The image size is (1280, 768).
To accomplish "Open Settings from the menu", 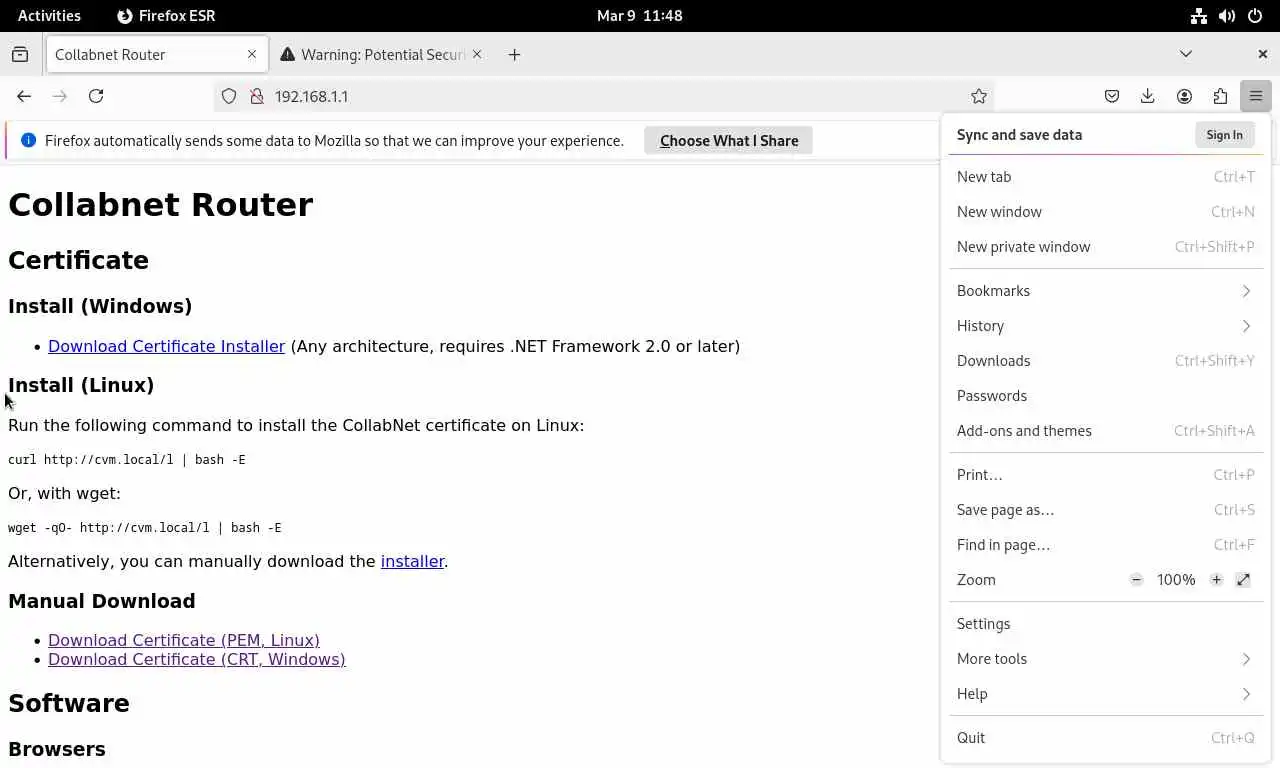I will (1106, 624).
